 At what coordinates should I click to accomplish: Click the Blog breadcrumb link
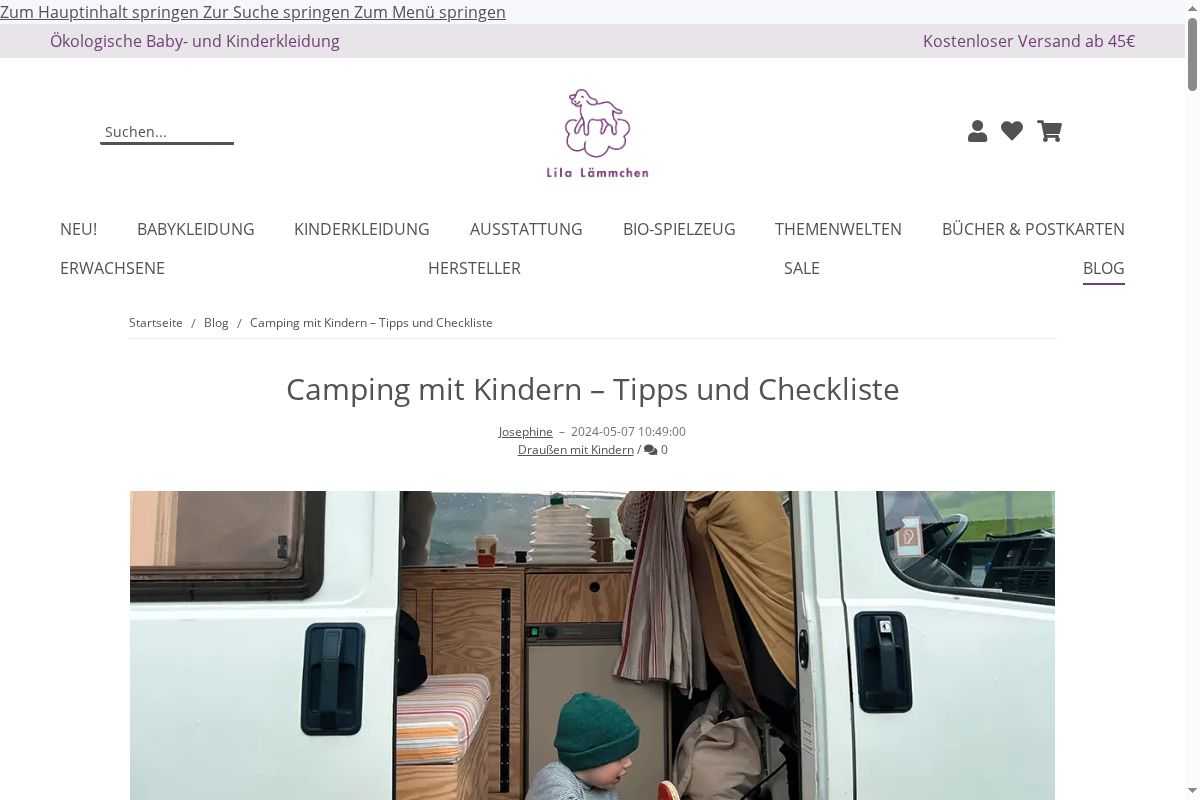click(216, 323)
